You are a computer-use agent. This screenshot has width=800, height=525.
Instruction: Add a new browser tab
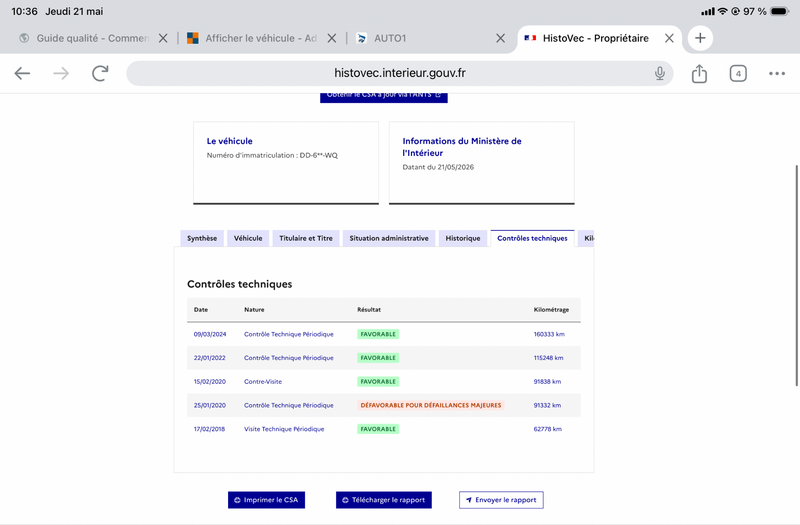pyautogui.click(x=700, y=38)
